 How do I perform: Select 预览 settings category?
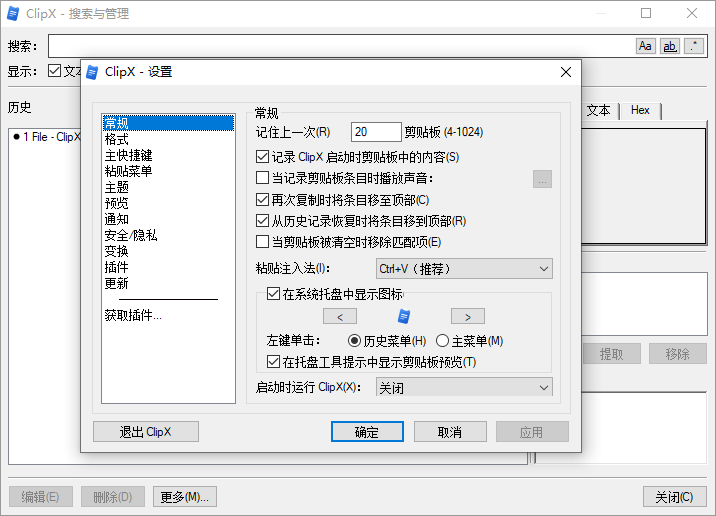(x=168, y=203)
